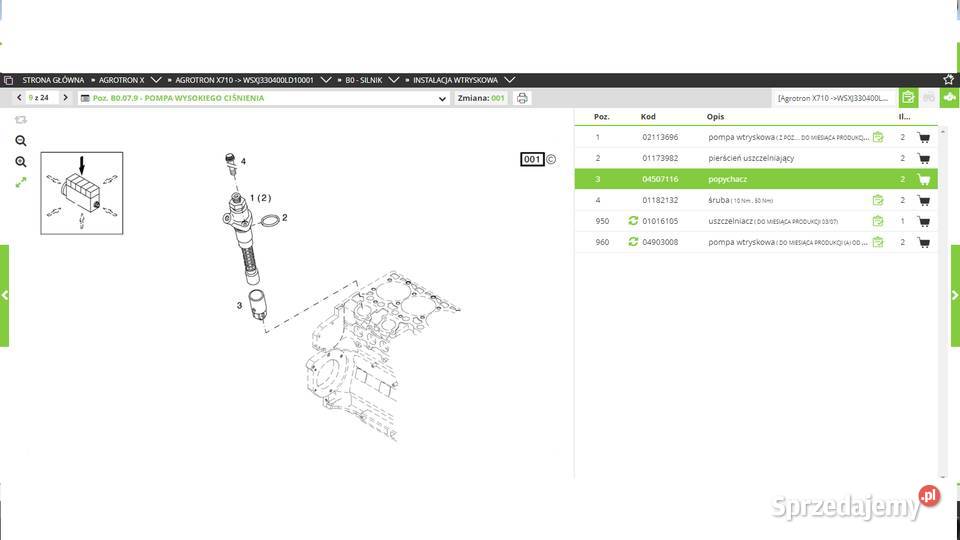Click replacement arrows icon for position 960

(633, 241)
